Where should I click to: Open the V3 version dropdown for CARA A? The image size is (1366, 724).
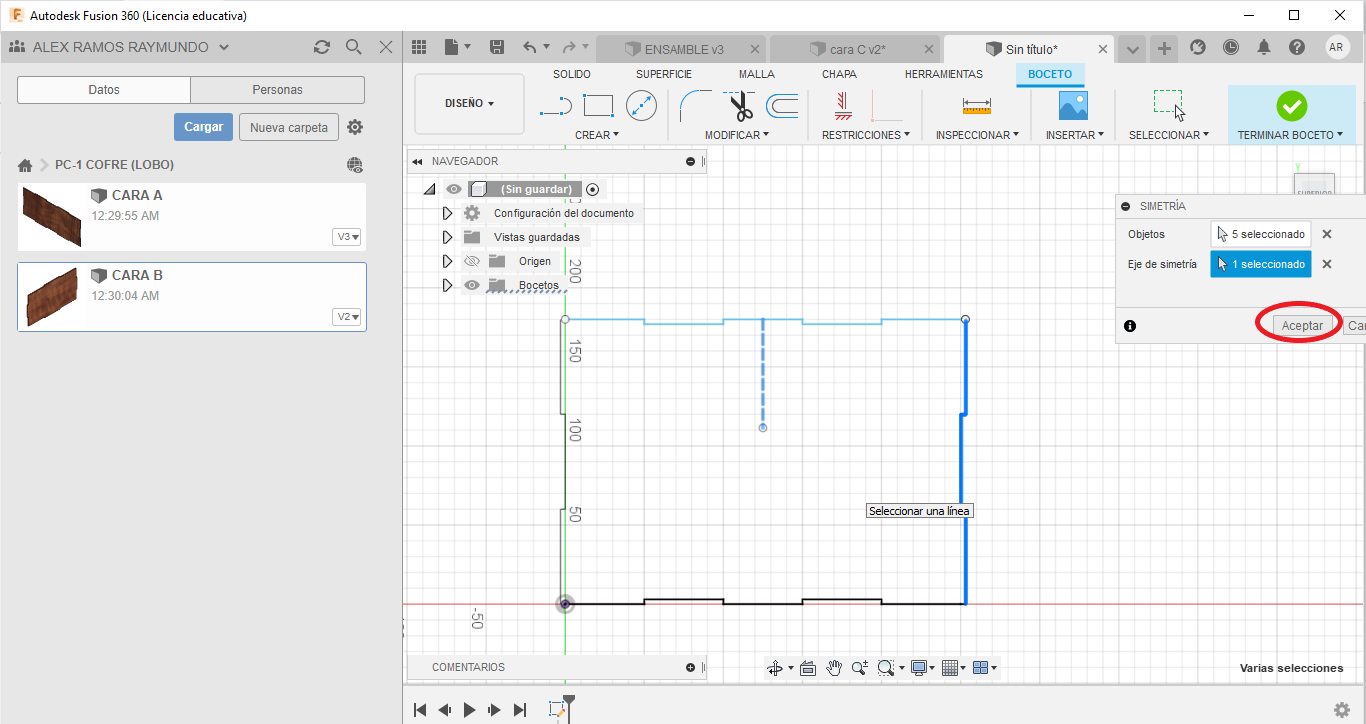(348, 237)
